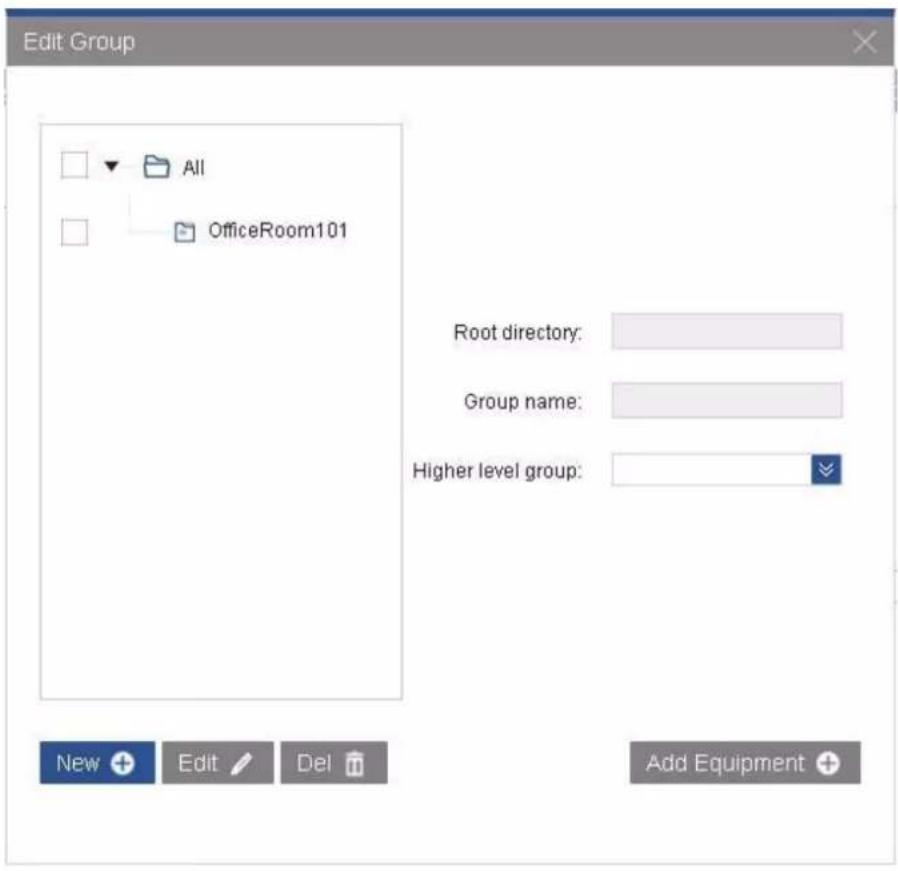This screenshot has width=898, height=871.
Task: Close the Edit Group dialog
Action: pyautogui.click(x=864, y=42)
